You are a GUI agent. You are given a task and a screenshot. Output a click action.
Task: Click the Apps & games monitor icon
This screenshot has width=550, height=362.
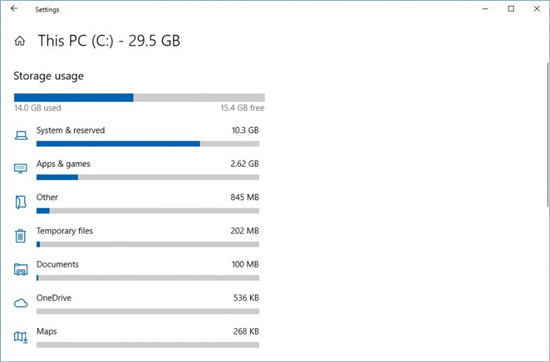(21, 168)
